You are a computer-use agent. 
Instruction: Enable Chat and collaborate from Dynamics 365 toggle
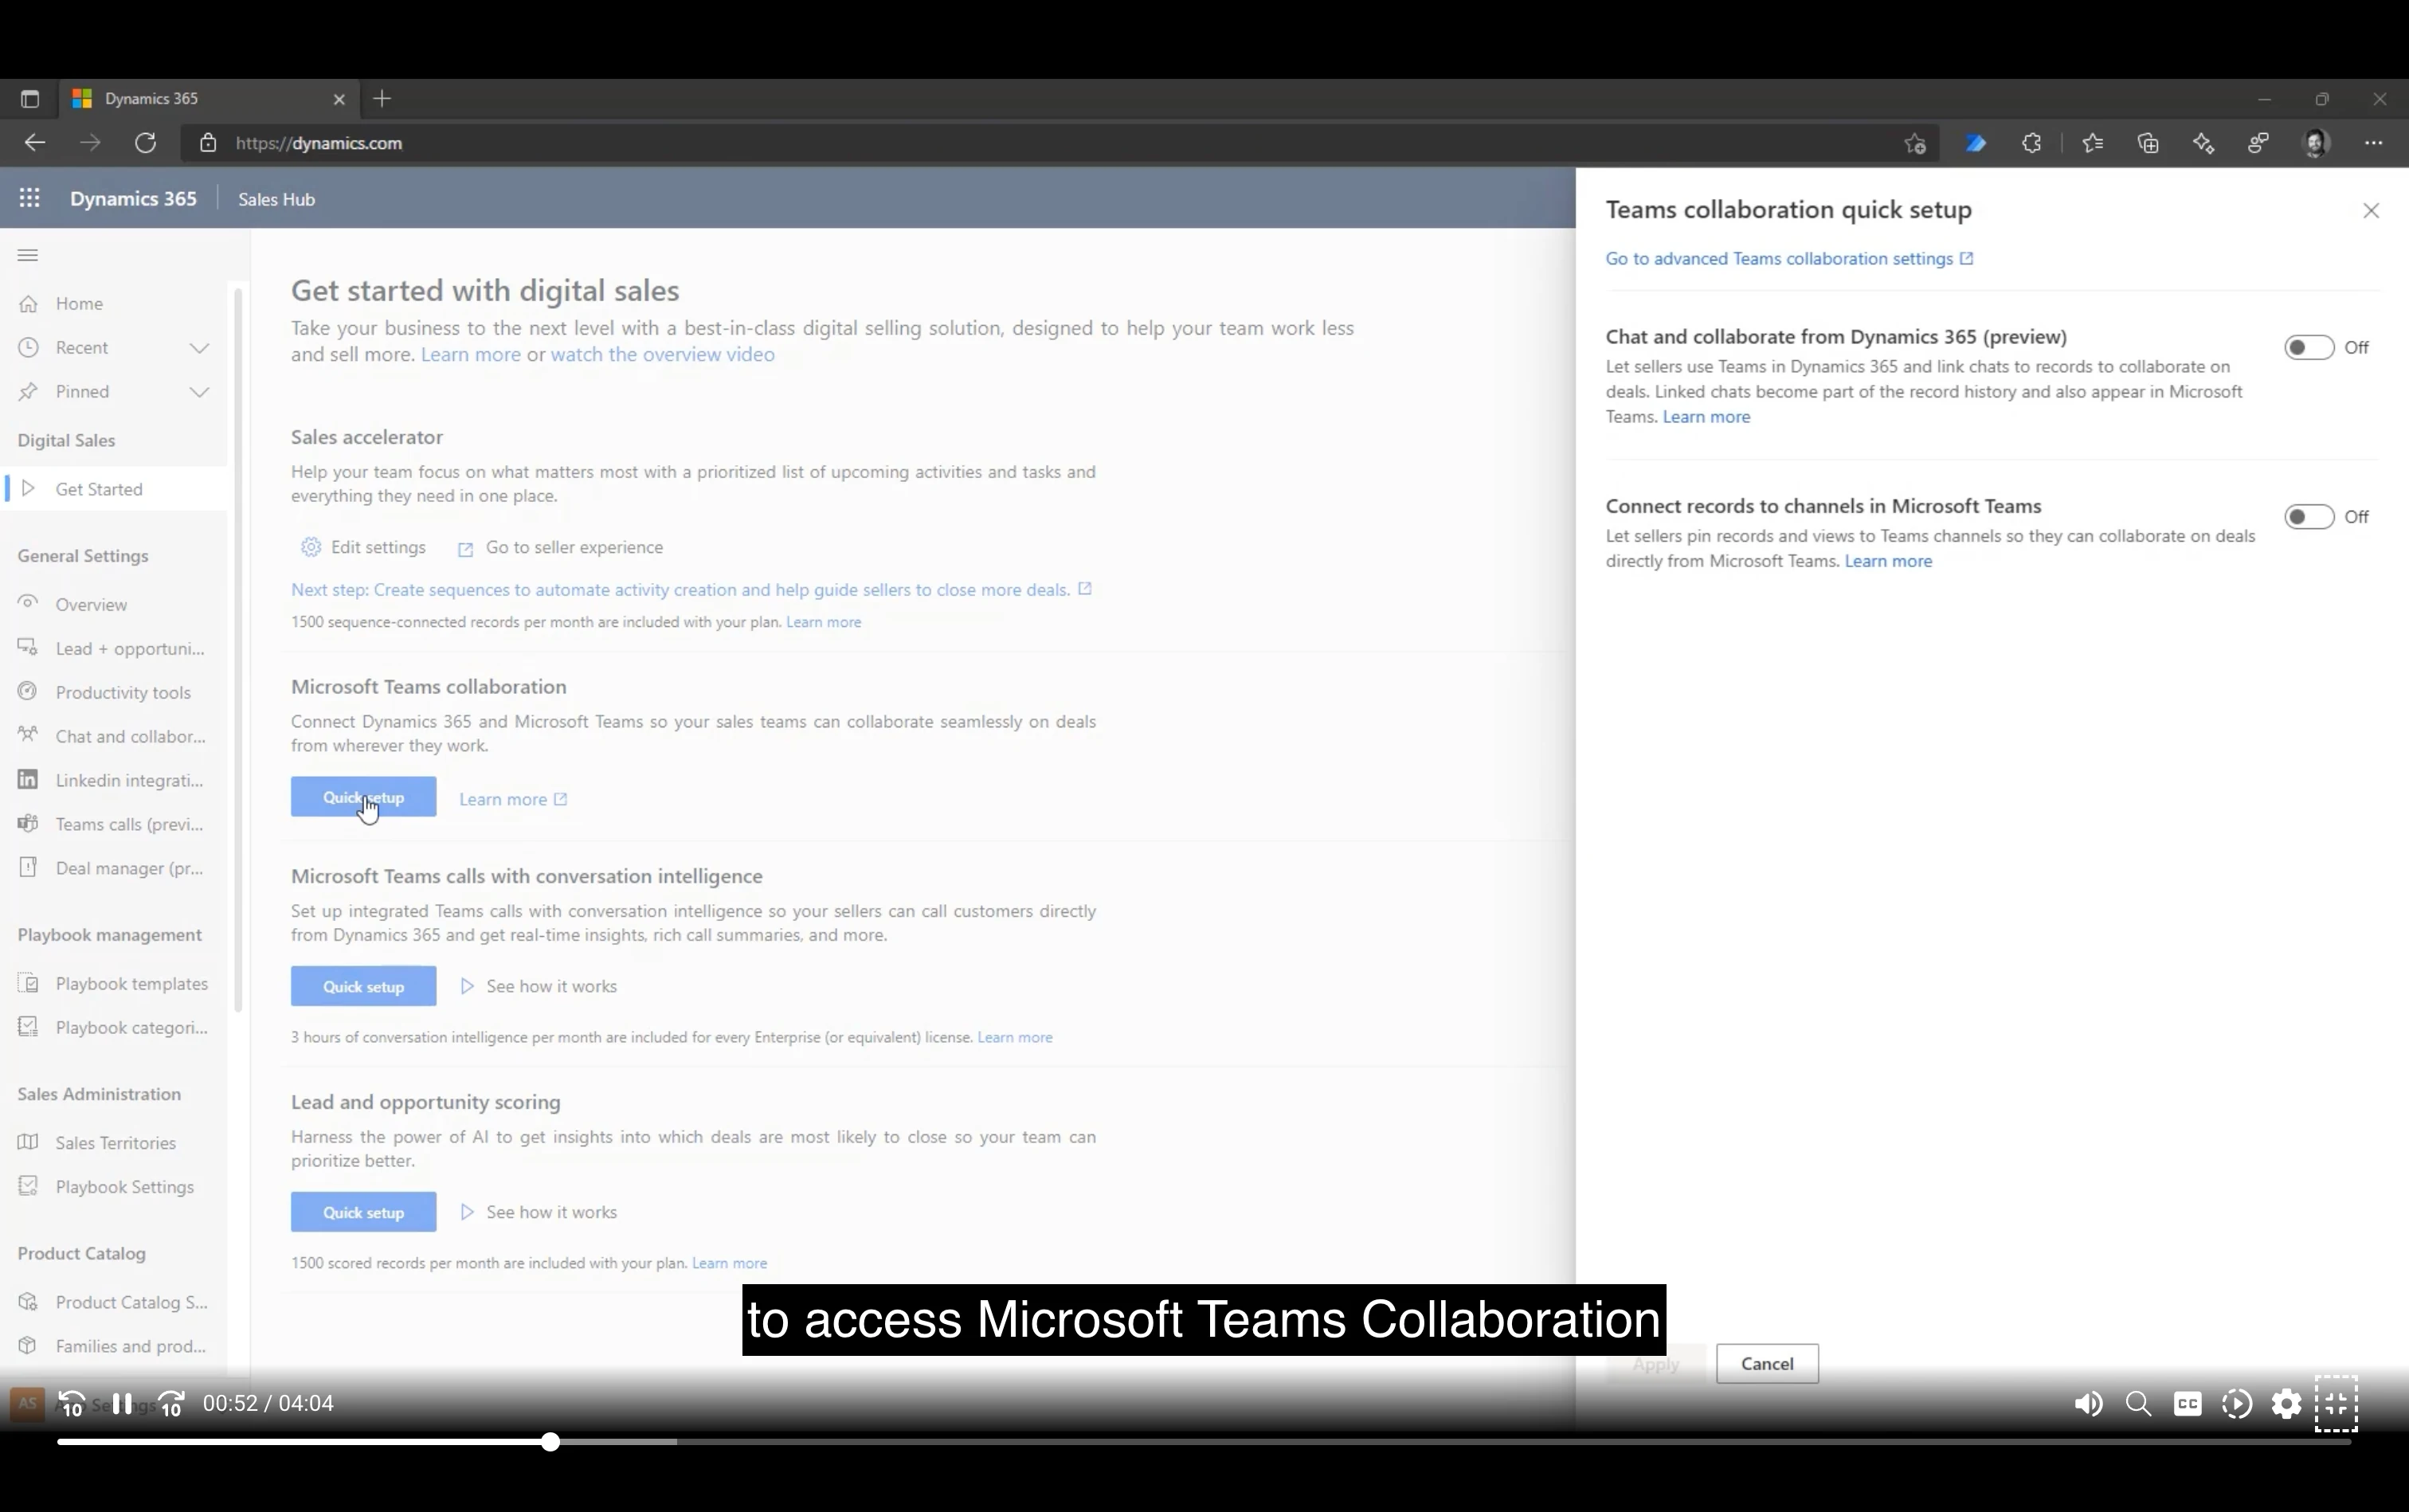coord(2309,347)
